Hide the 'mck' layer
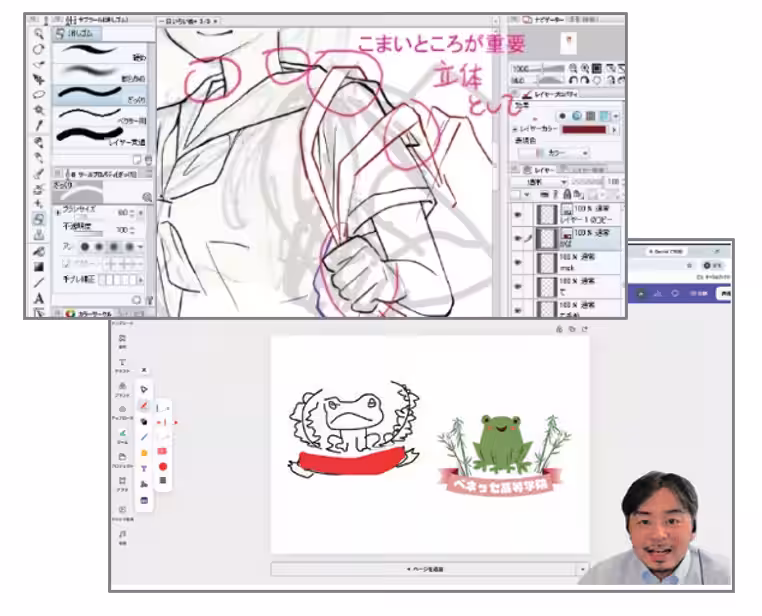762x616 pixels. pos(518,262)
